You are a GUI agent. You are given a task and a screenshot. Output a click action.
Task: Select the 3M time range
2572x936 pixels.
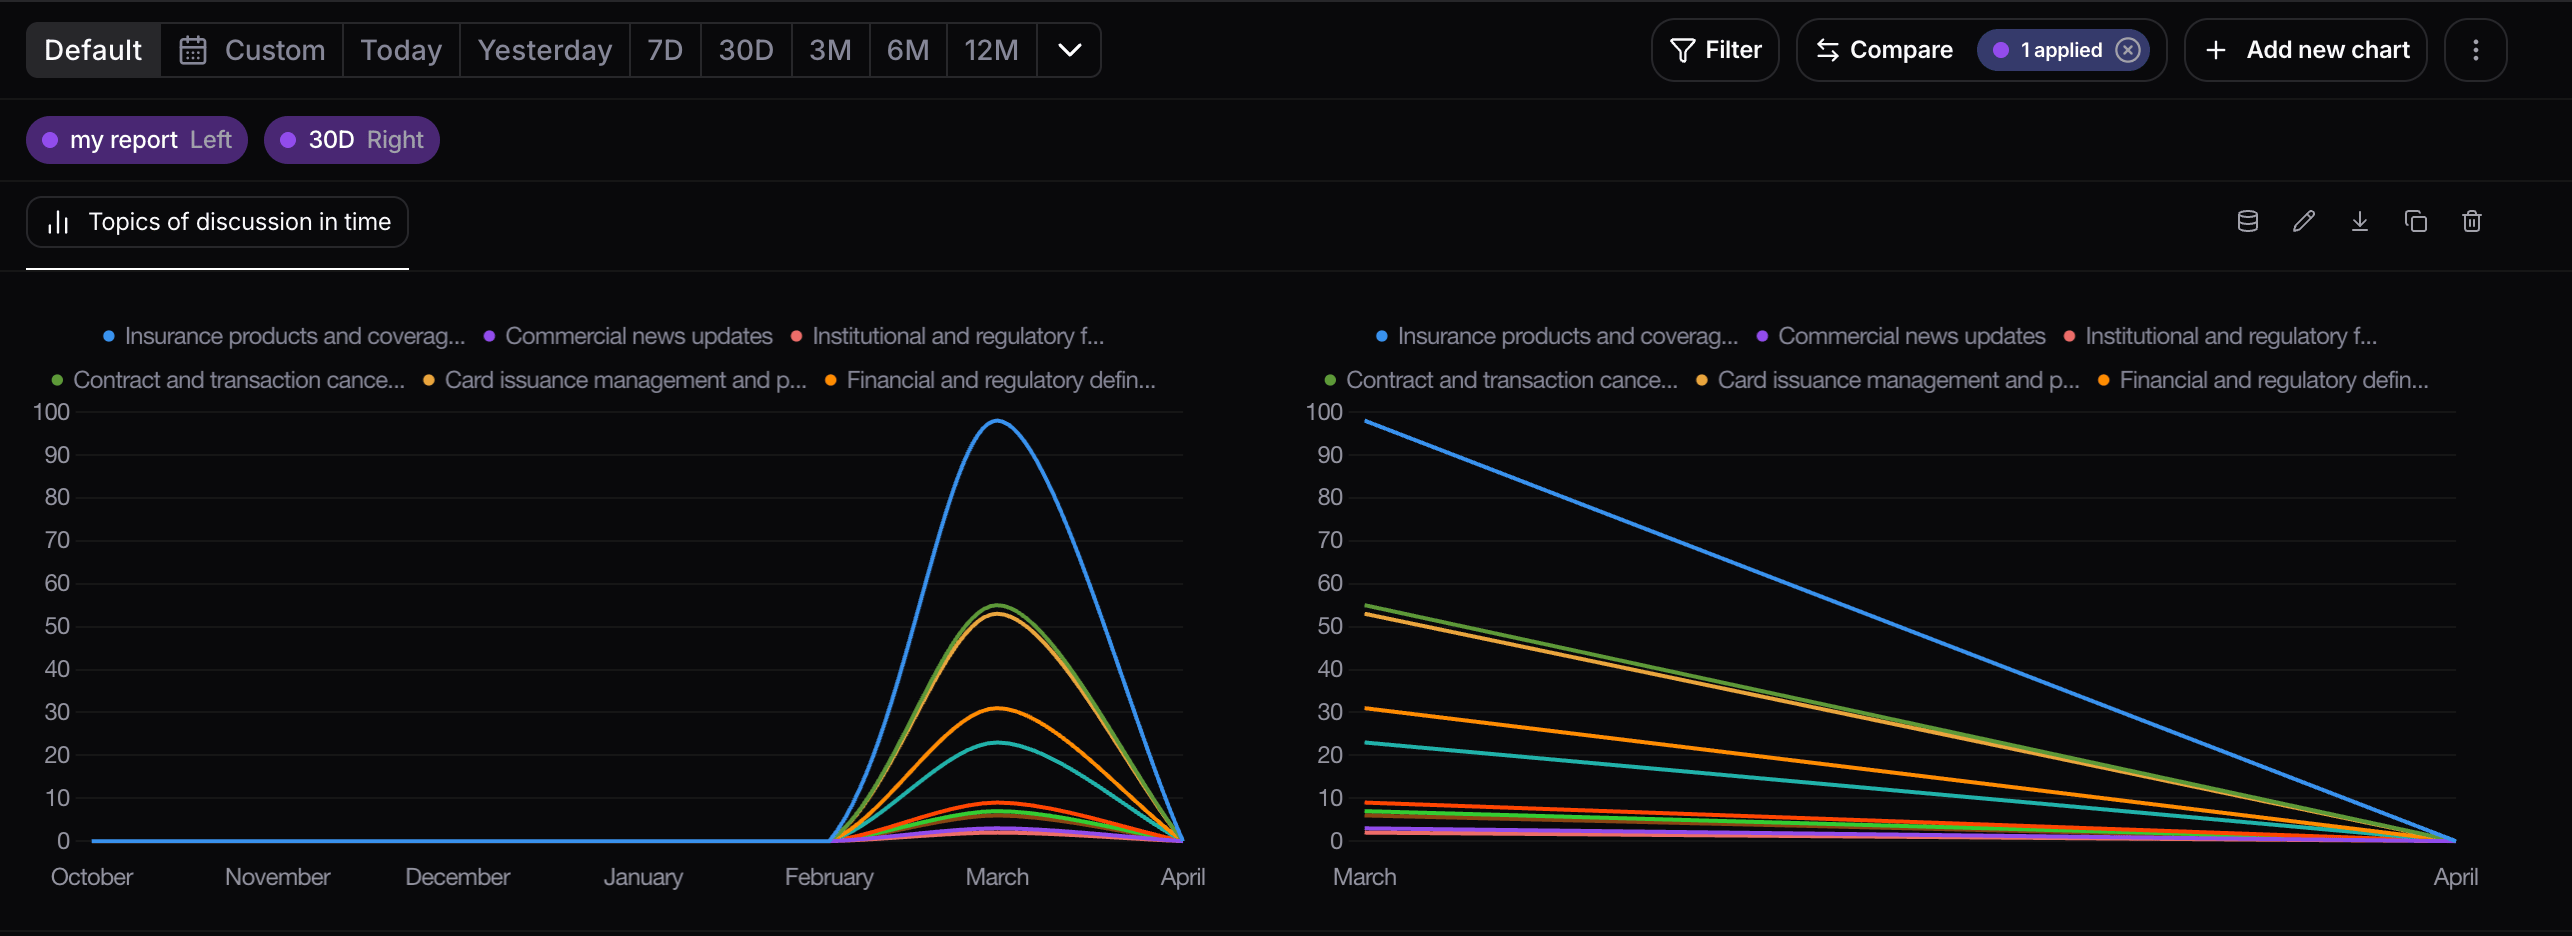[x=830, y=50]
